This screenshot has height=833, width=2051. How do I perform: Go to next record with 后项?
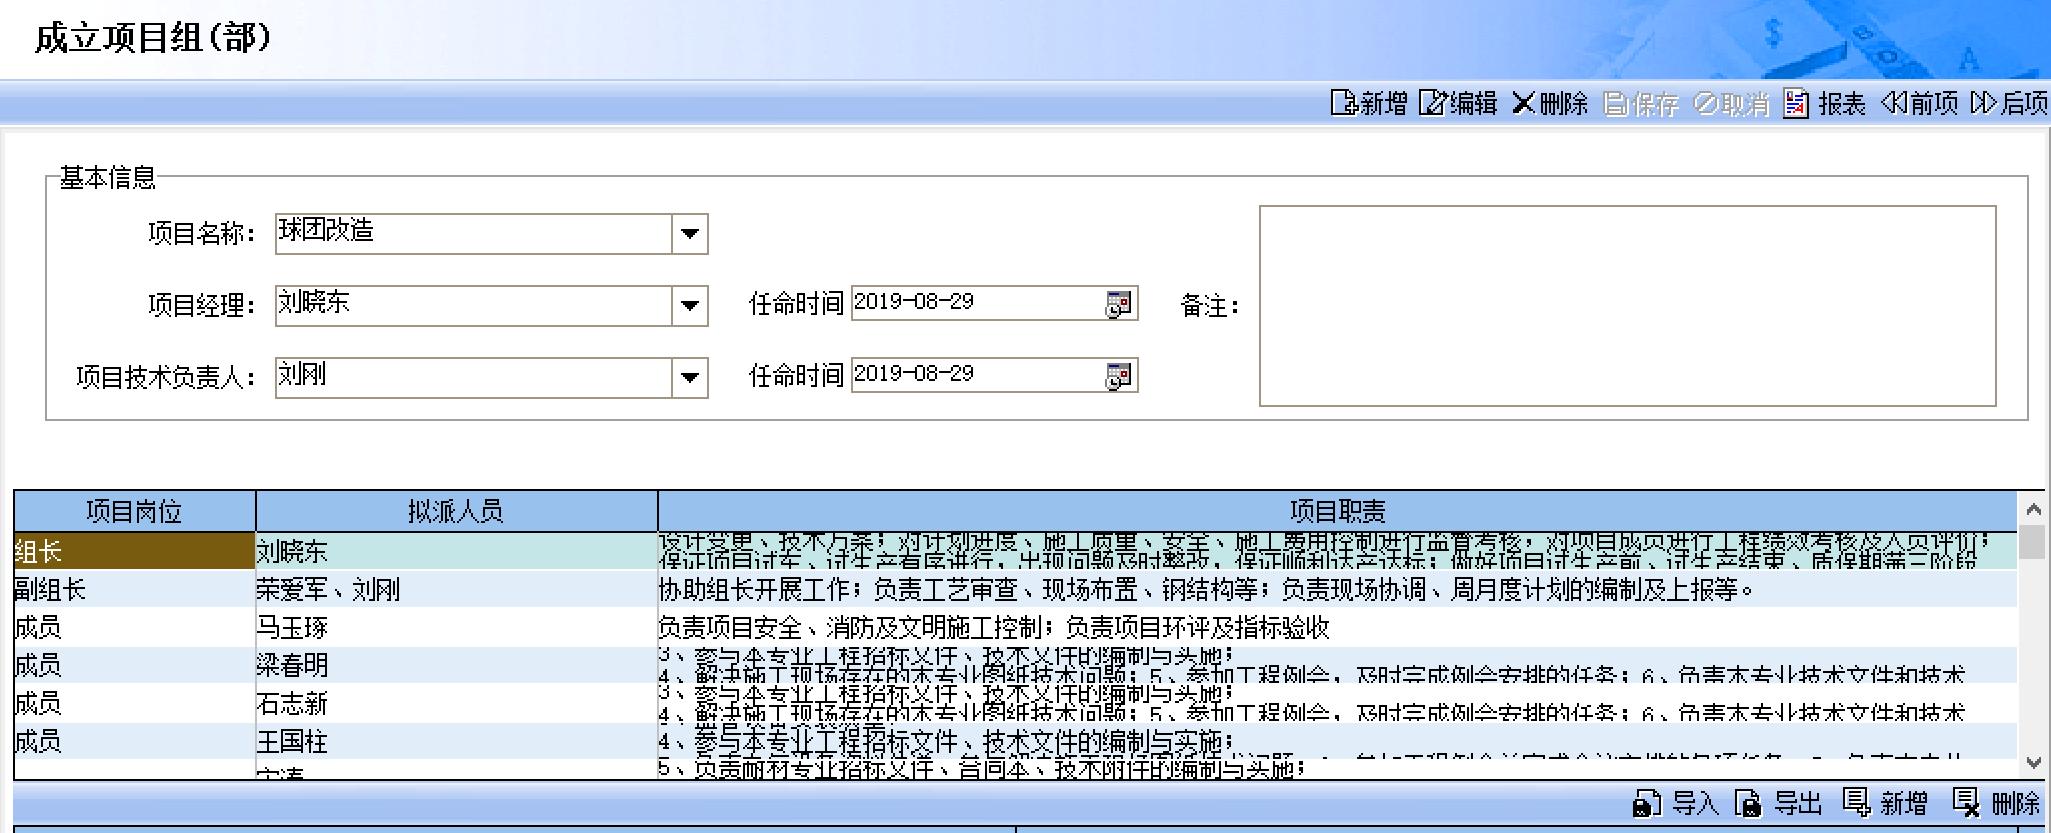point(1982,103)
